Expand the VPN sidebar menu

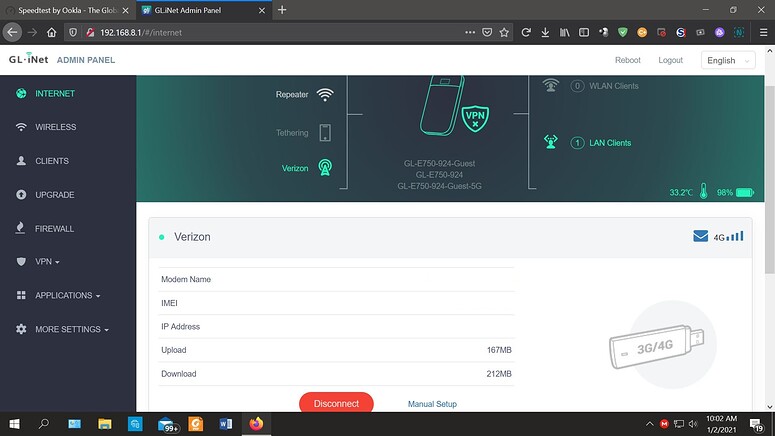(46, 262)
